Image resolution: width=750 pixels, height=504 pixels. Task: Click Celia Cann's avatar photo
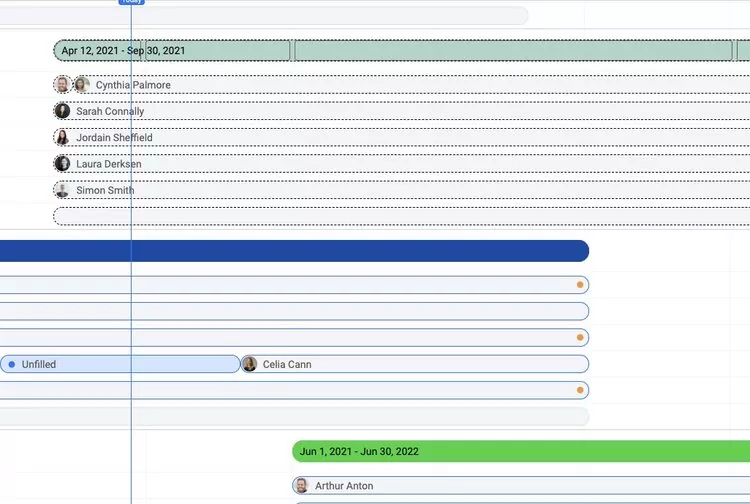[x=250, y=364]
